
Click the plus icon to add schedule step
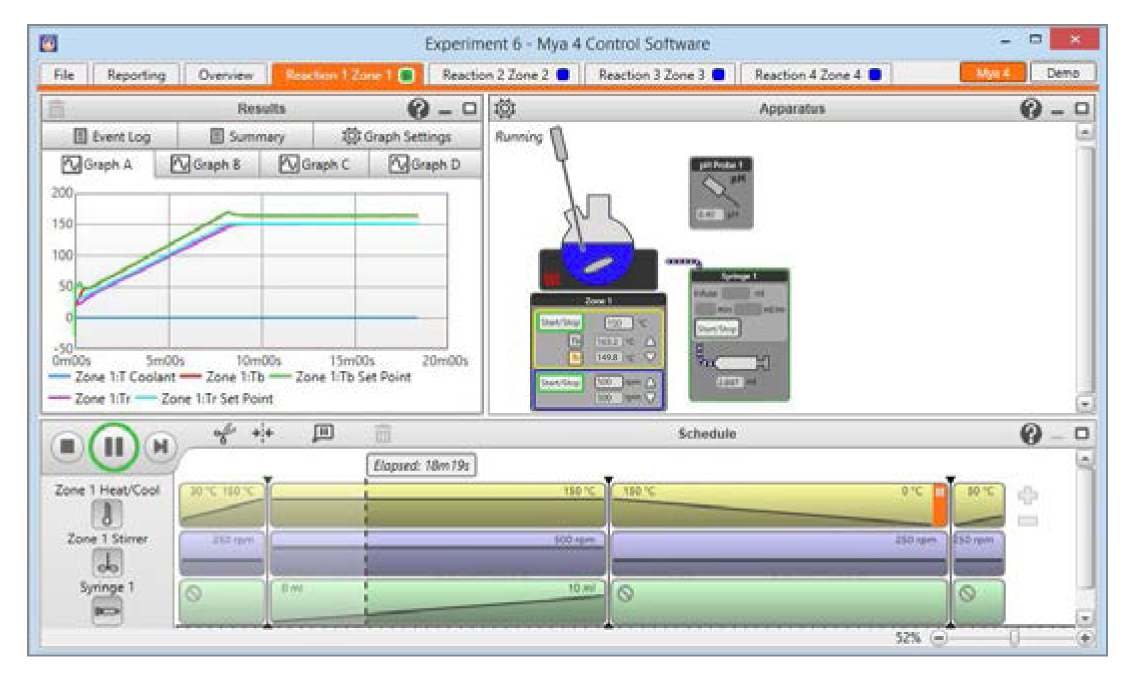click(x=1028, y=495)
